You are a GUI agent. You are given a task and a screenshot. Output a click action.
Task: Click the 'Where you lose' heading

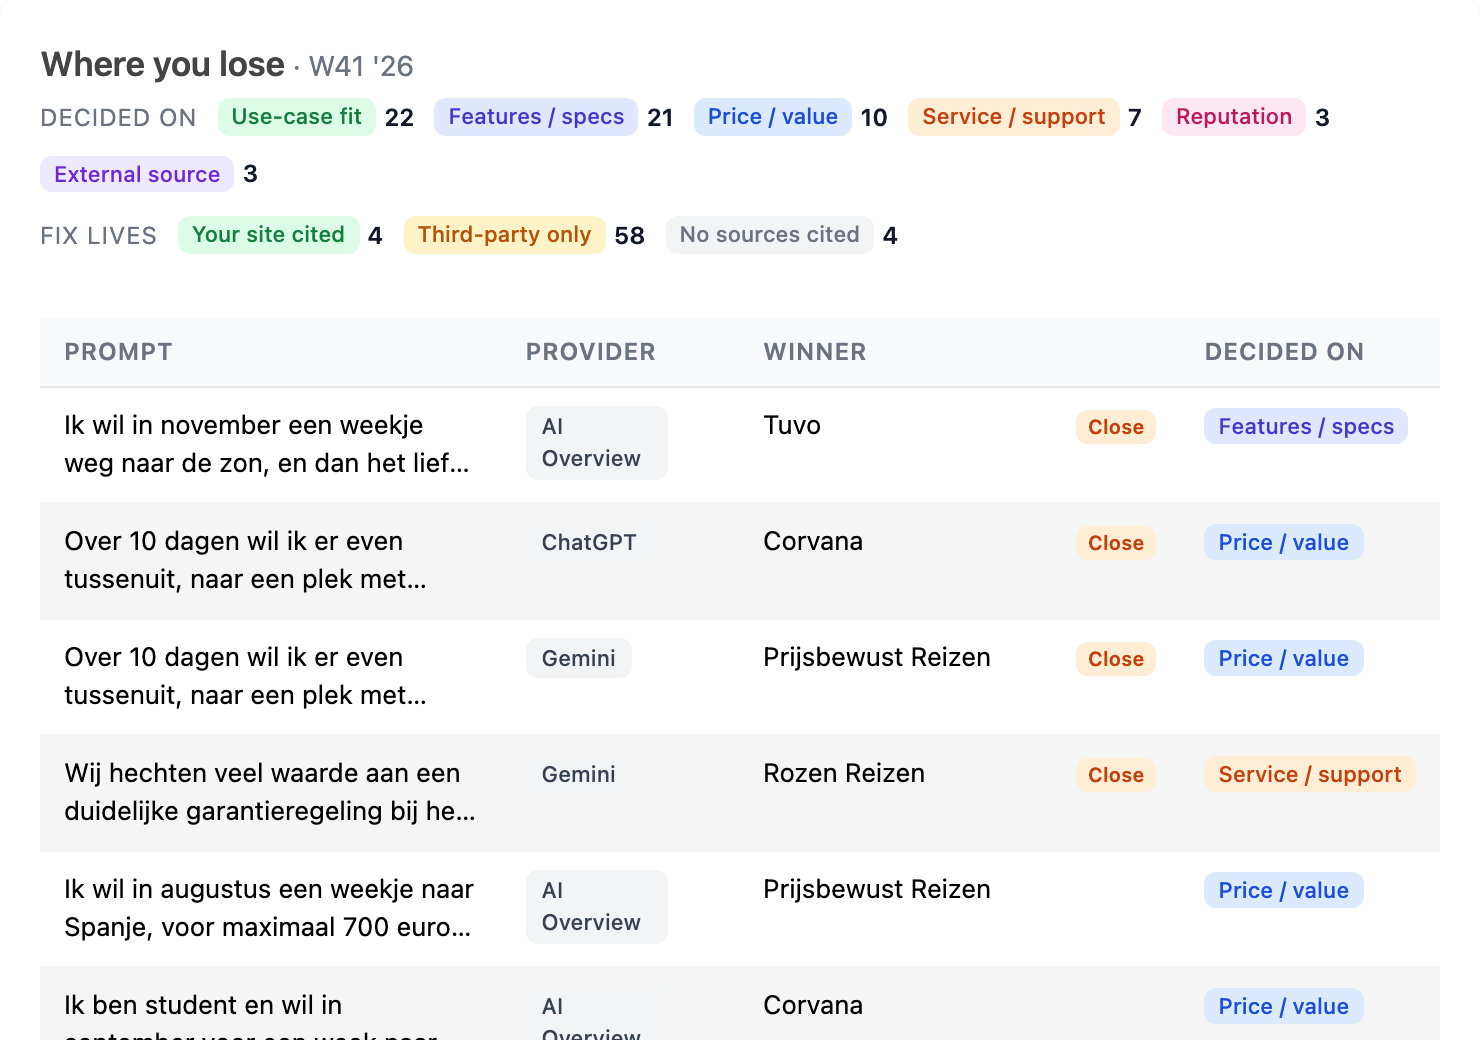click(x=163, y=64)
